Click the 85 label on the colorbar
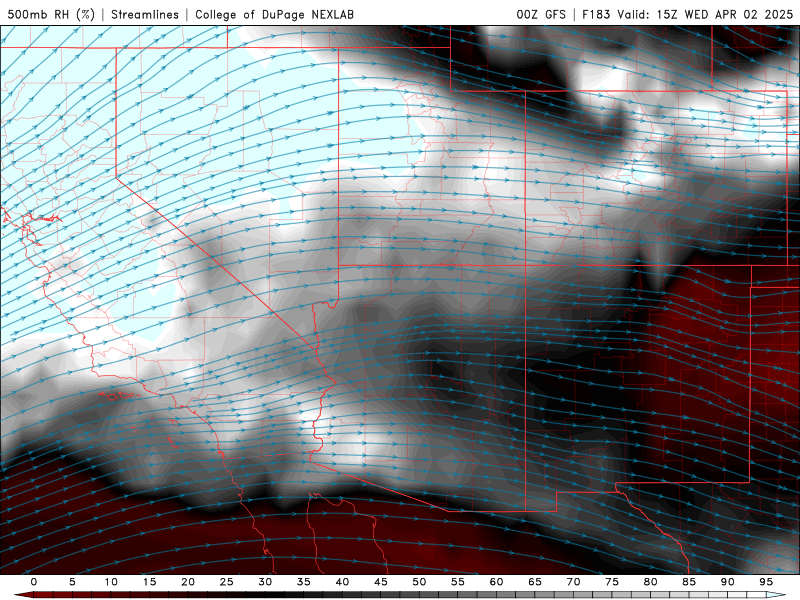The height and width of the screenshot is (600, 800). (x=689, y=582)
